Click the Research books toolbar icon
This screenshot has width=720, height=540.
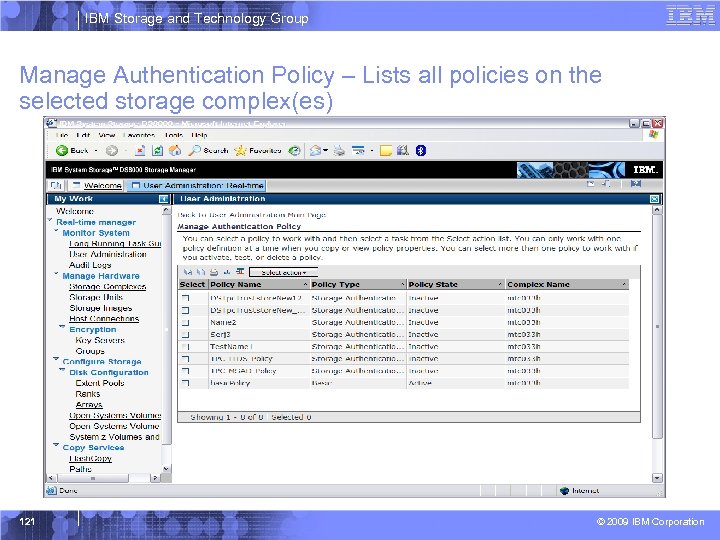pos(403,151)
